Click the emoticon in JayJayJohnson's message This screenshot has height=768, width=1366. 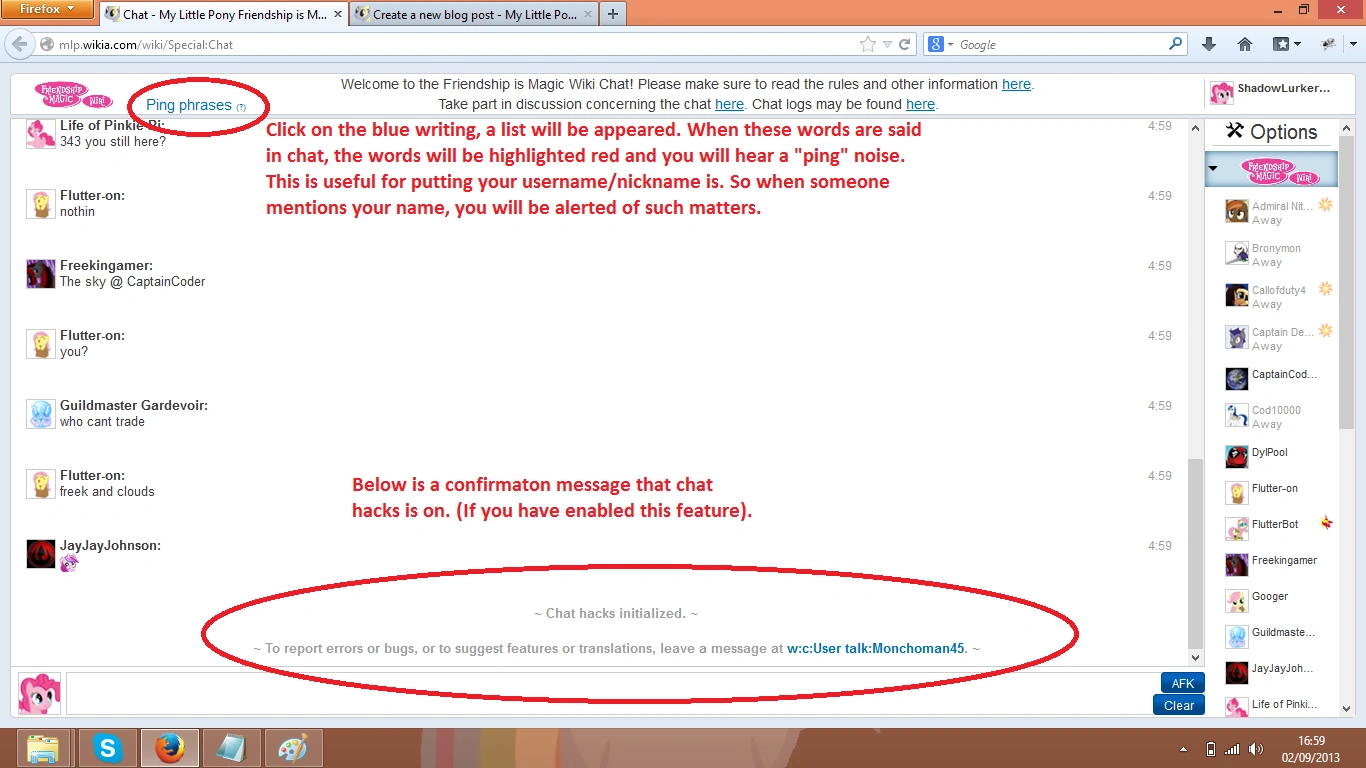pyautogui.click(x=69, y=563)
